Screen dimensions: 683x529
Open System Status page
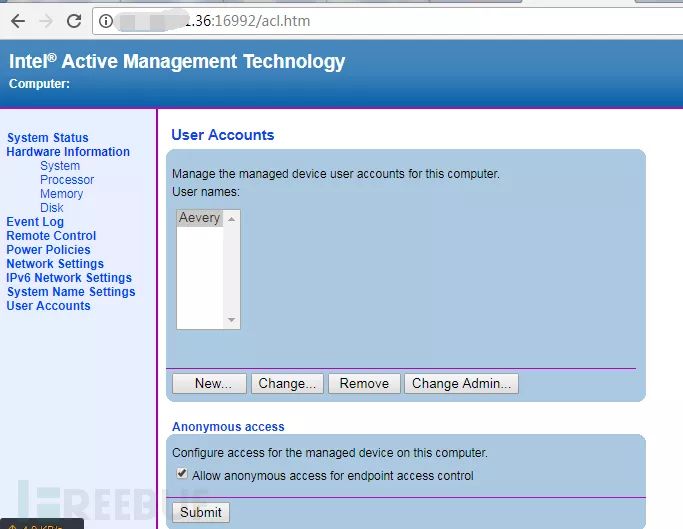click(x=47, y=138)
